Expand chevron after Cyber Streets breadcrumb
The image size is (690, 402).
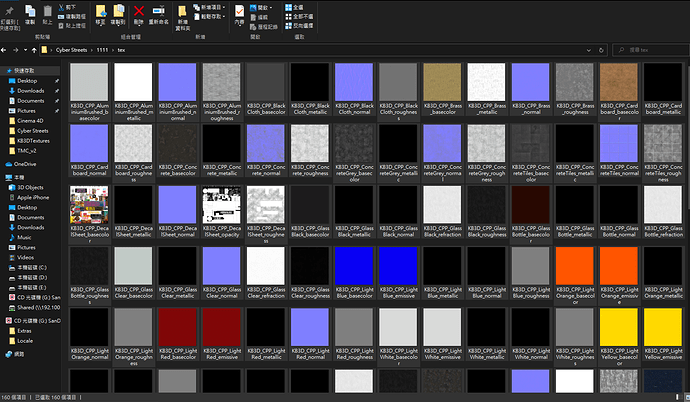(x=92, y=50)
